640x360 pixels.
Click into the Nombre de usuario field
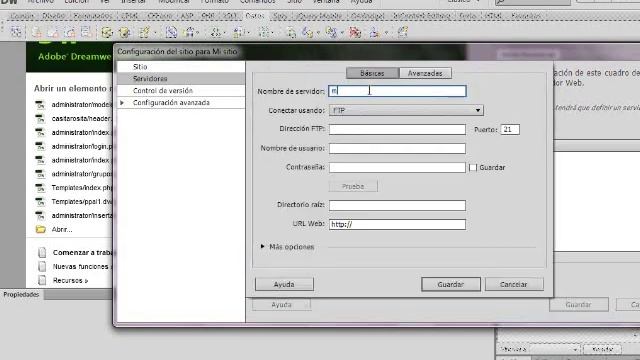[397, 148]
